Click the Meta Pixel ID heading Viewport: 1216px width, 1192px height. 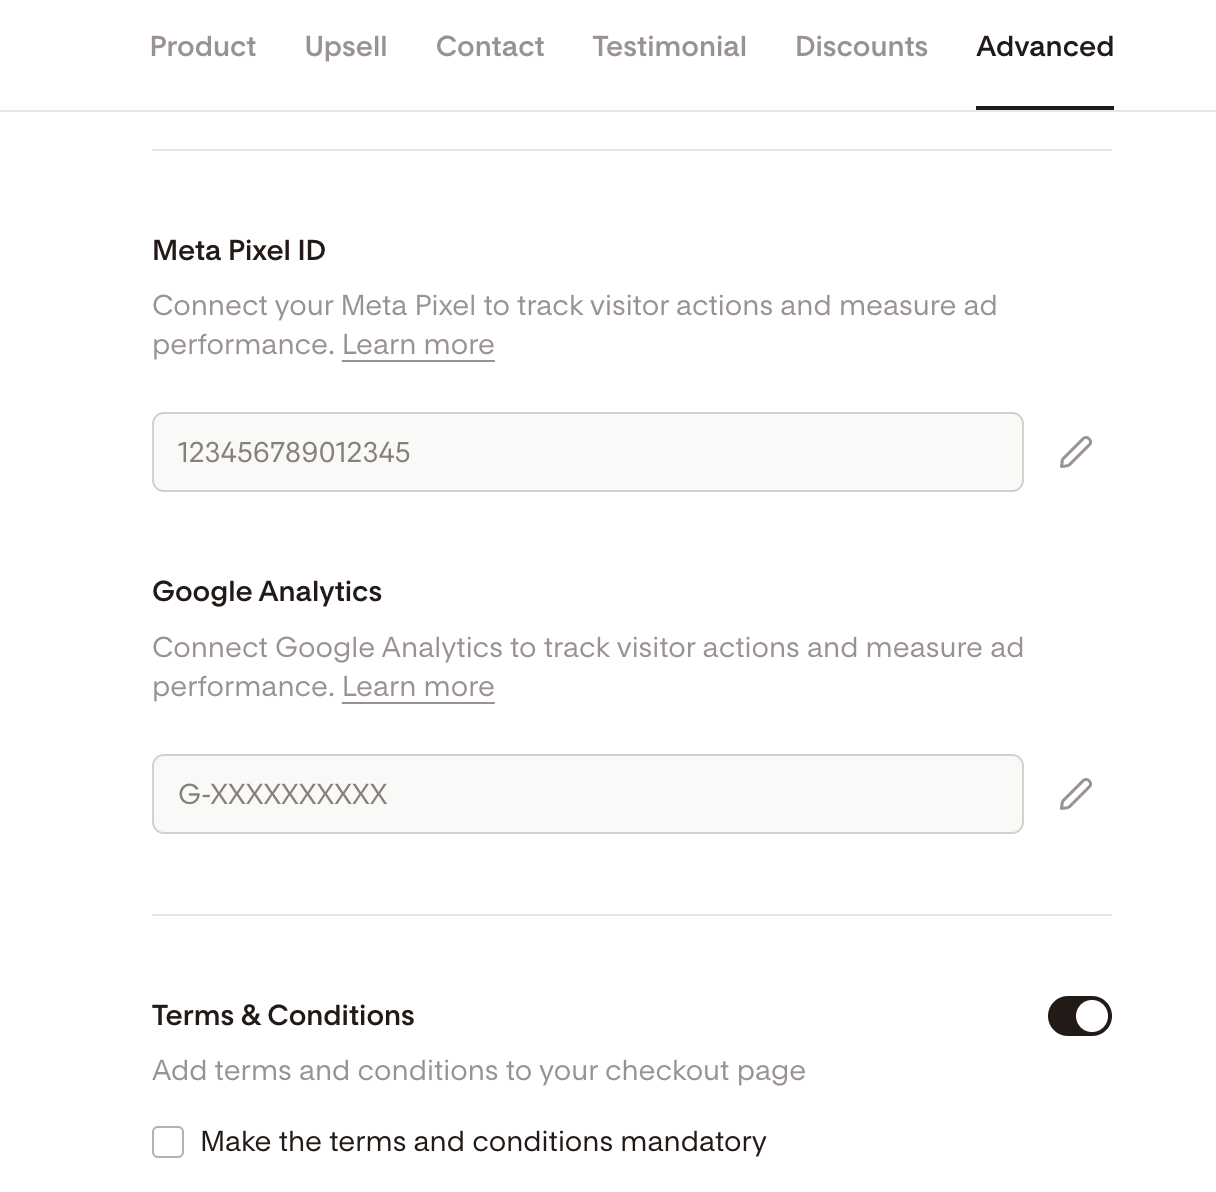coord(239,250)
